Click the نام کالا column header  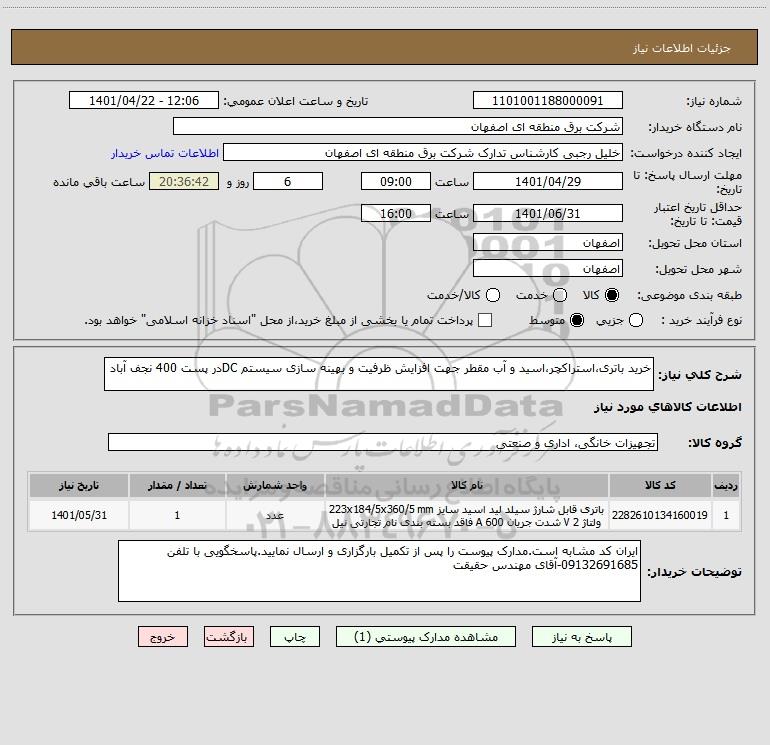467,485
